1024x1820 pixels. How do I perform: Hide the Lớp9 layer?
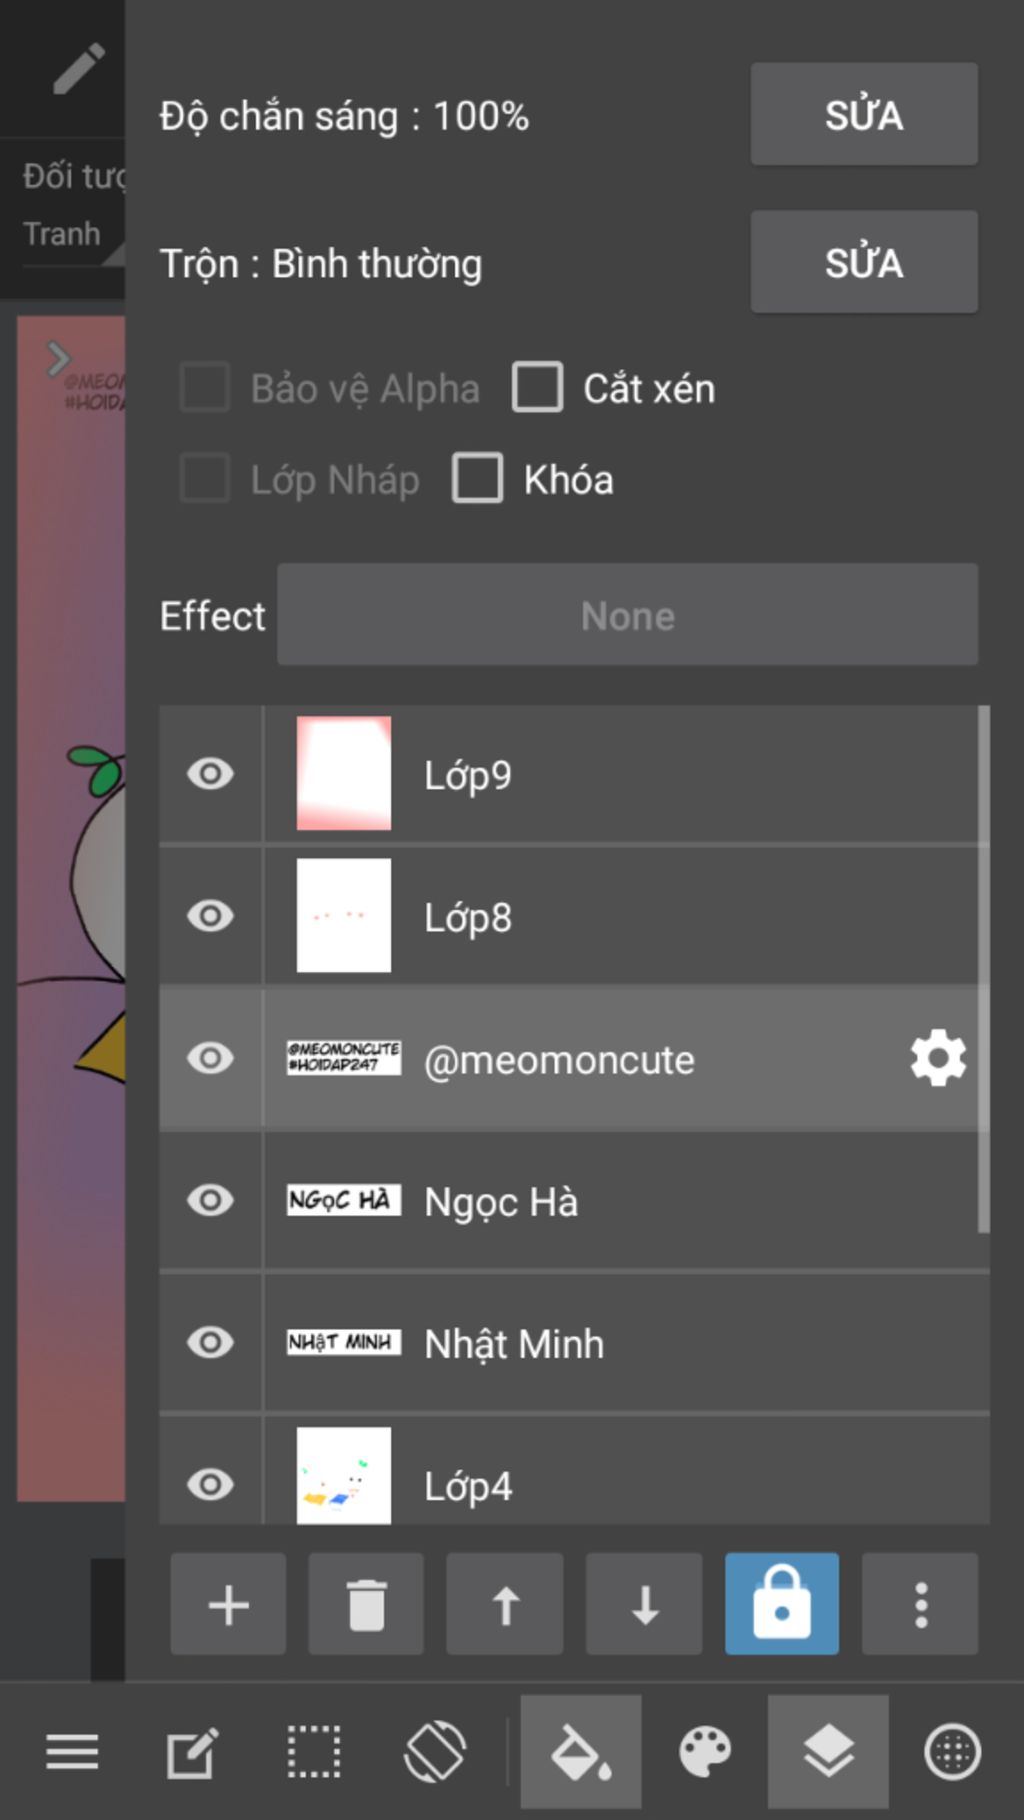[210, 774]
